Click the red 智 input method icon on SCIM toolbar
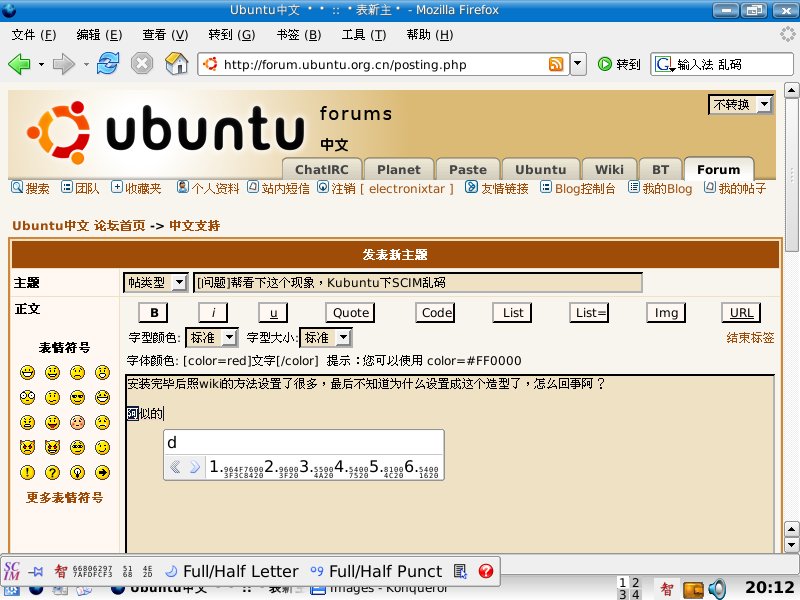Screen dimensions: 800x600 point(61,571)
